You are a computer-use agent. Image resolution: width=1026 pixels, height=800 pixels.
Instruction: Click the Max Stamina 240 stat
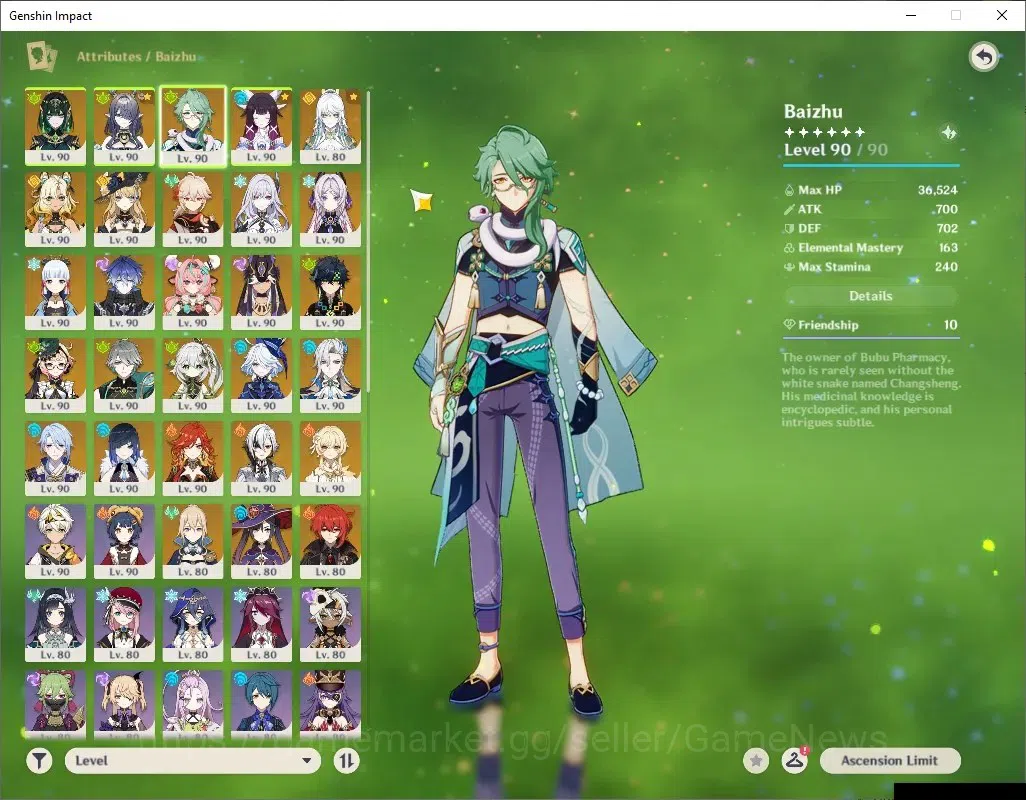[871, 267]
